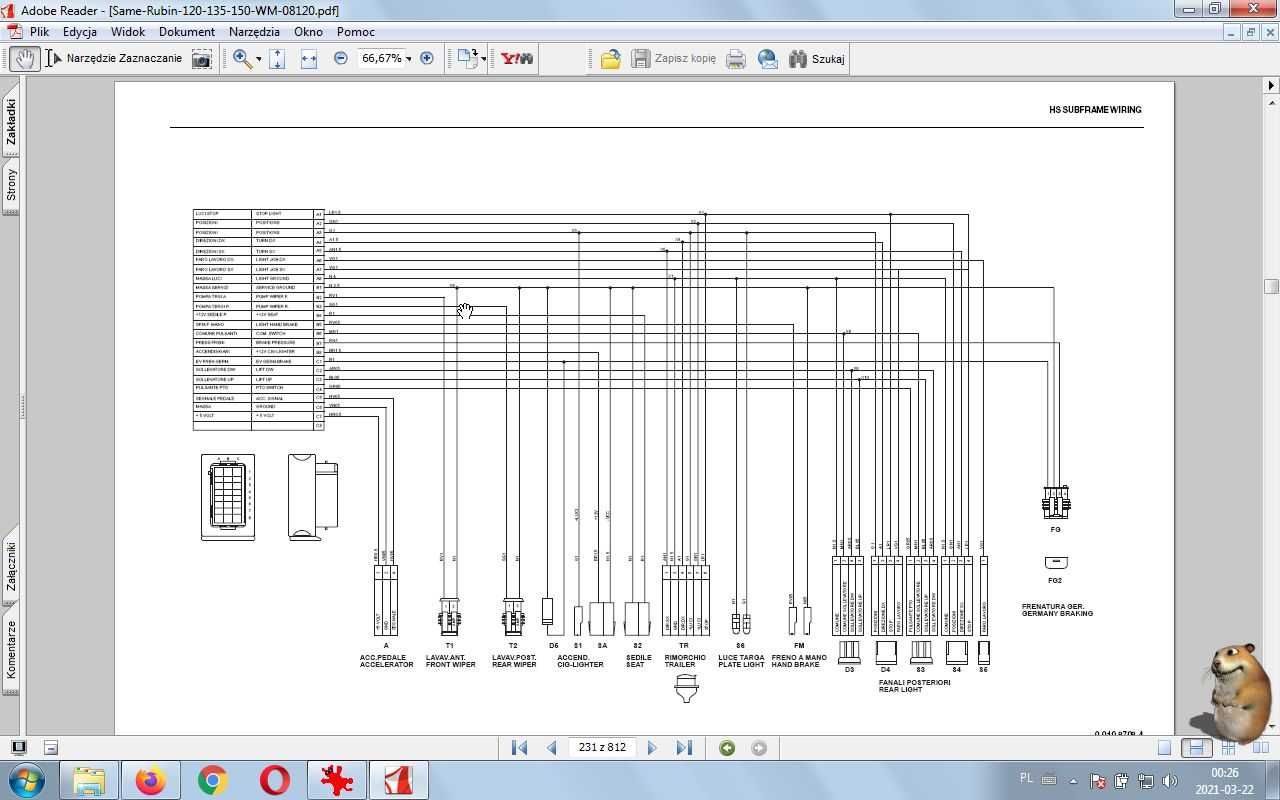Open the Widok menu
1280x800 pixels.
[128, 32]
